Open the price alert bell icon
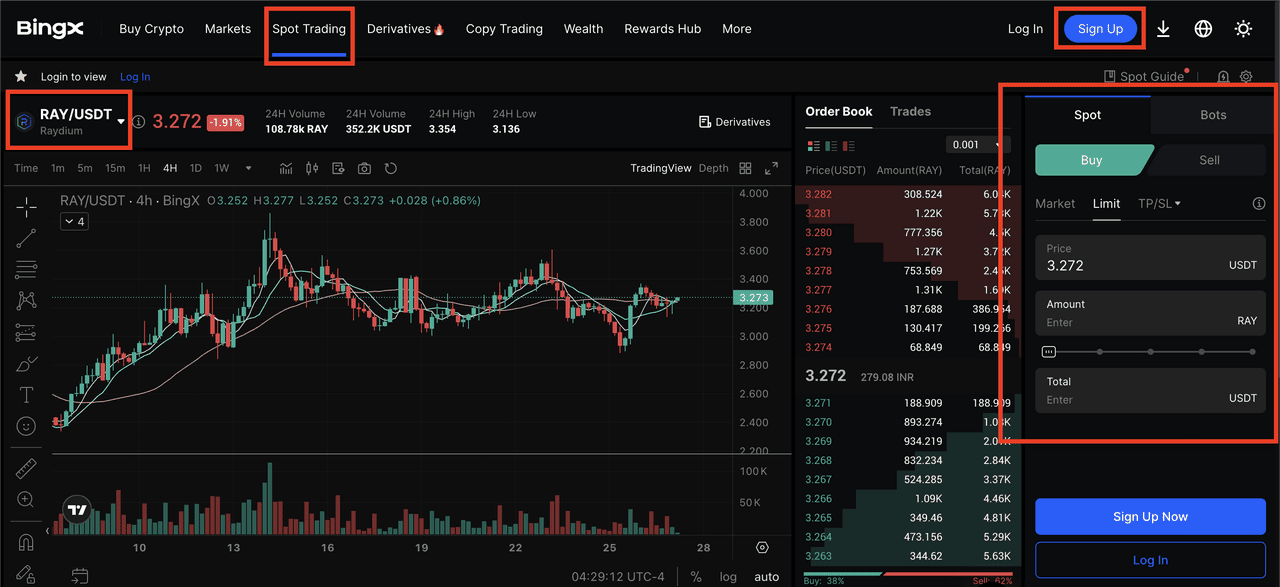The width and height of the screenshot is (1280, 587). coord(1223,77)
